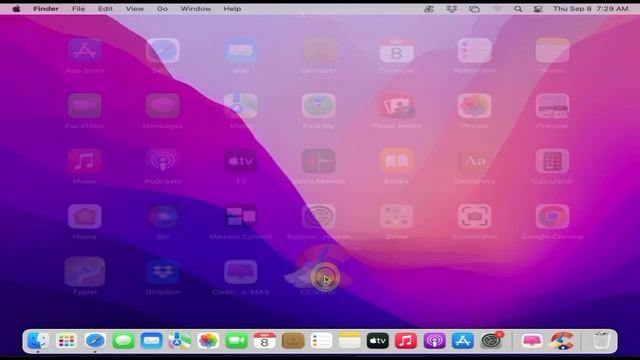Open Mail from the Dock
Image resolution: width=640 pixels, height=360 pixels.
(x=151, y=340)
